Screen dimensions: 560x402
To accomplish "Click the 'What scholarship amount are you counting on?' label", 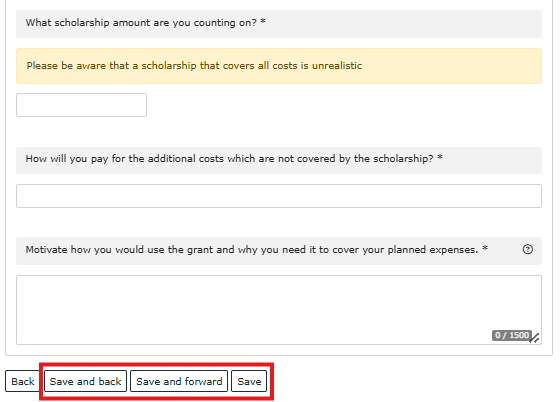I will [x=141, y=22].
